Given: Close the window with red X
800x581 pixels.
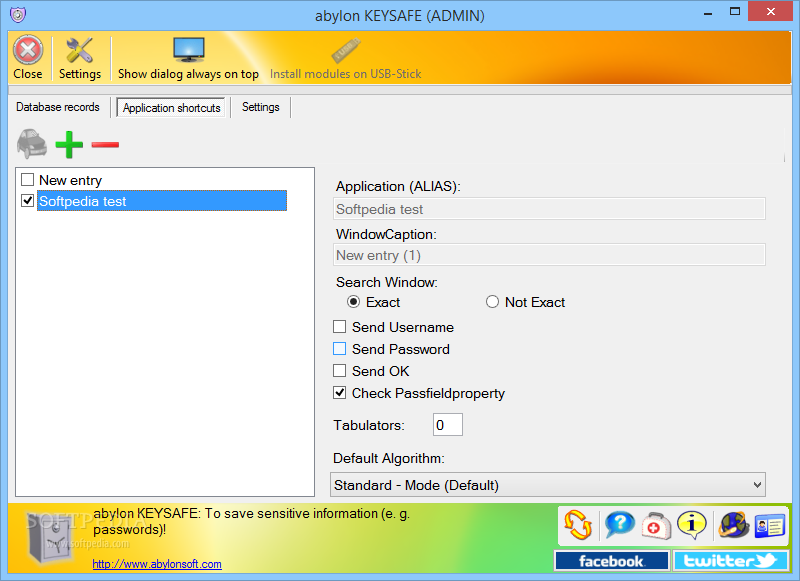Looking at the screenshot, I should point(770,11).
